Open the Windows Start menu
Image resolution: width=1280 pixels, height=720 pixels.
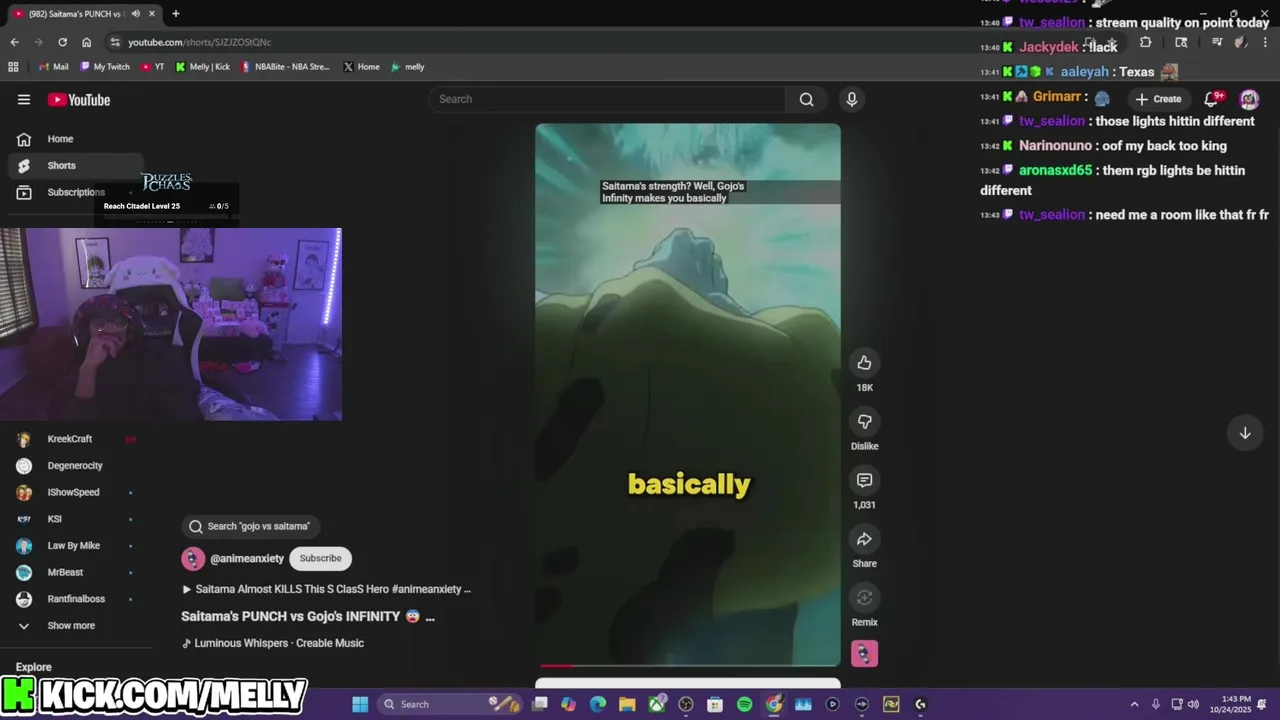(x=360, y=704)
